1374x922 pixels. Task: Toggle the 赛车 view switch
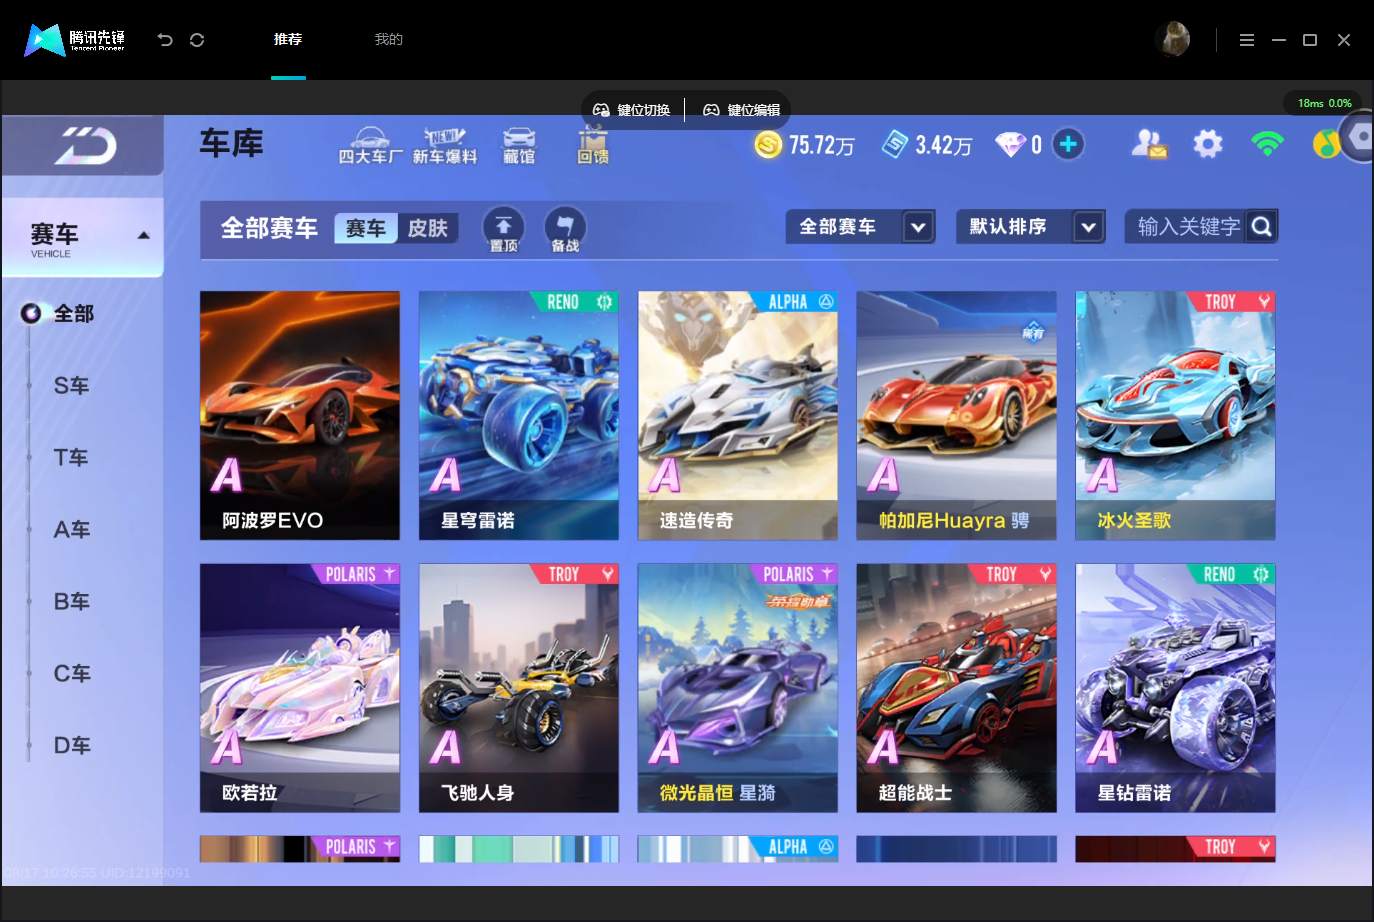point(366,229)
